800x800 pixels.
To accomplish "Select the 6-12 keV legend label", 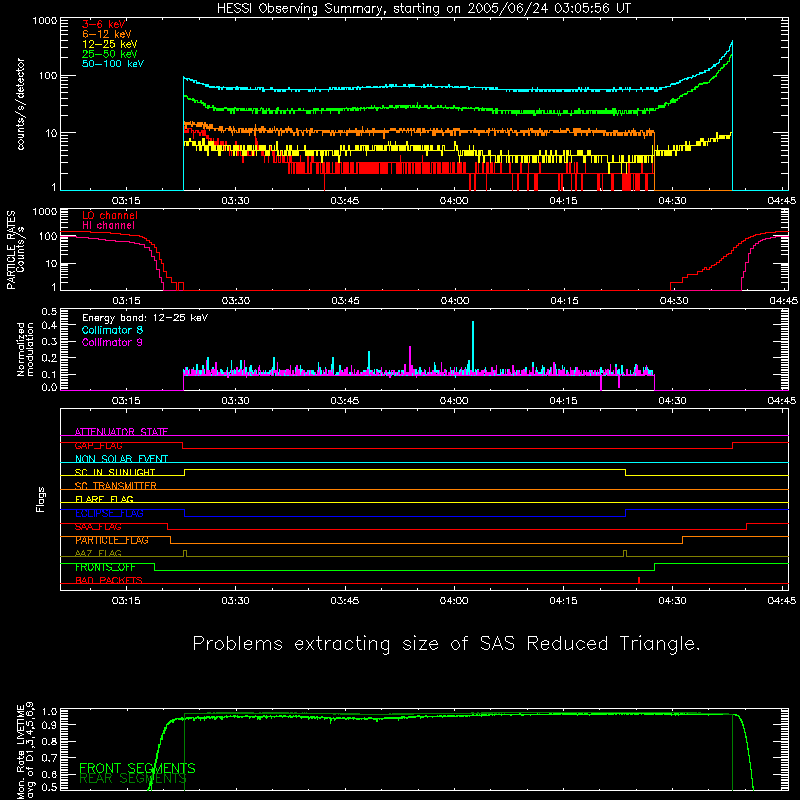I will tap(107, 34).
